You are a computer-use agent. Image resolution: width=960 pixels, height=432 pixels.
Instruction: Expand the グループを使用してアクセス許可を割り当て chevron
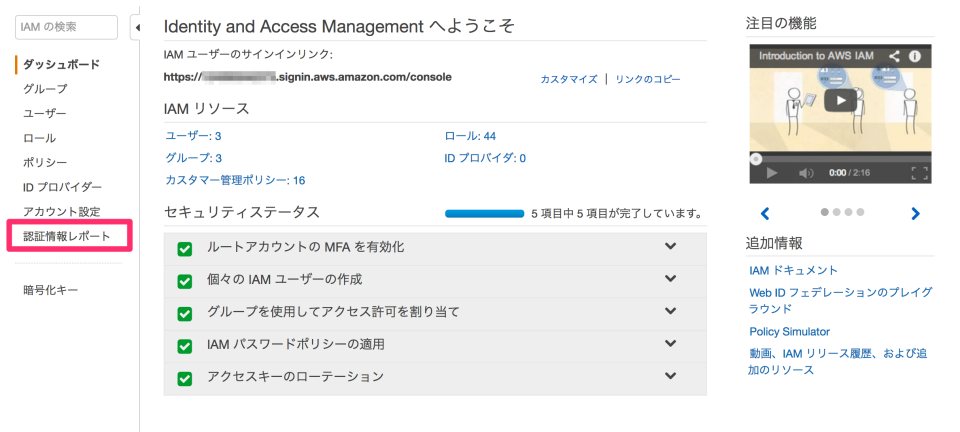click(x=671, y=311)
